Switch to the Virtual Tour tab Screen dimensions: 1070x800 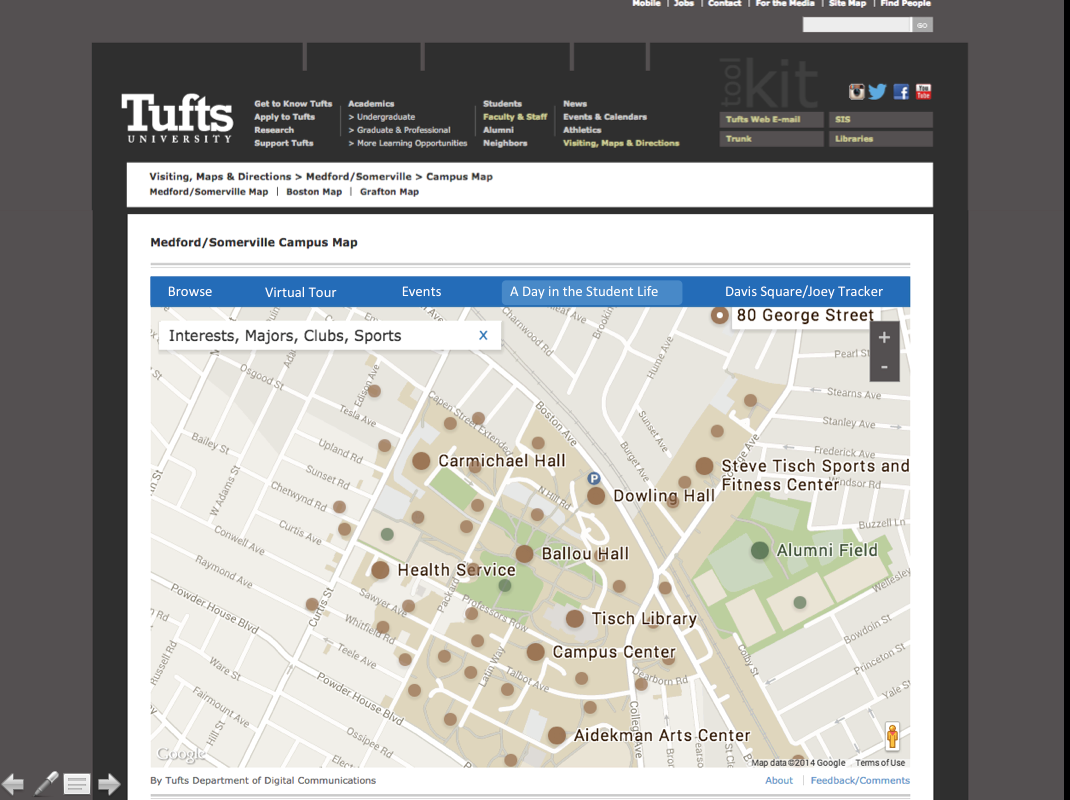click(x=300, y=292)
